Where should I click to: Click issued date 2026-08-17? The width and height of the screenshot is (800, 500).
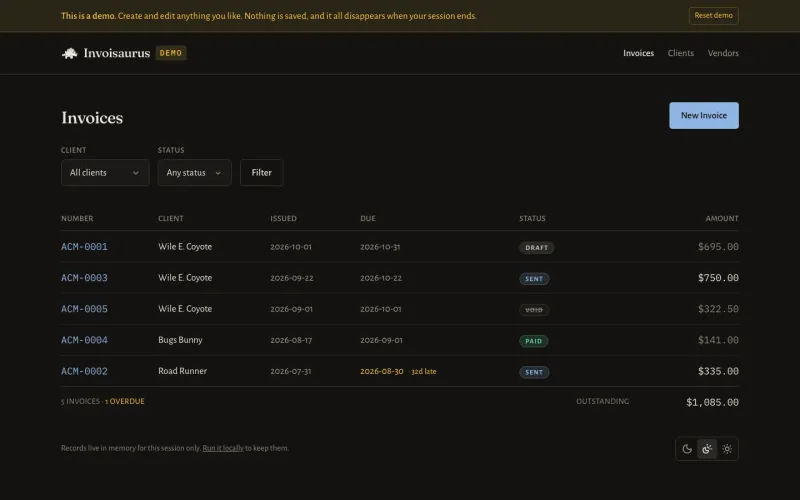coord(291,340)
